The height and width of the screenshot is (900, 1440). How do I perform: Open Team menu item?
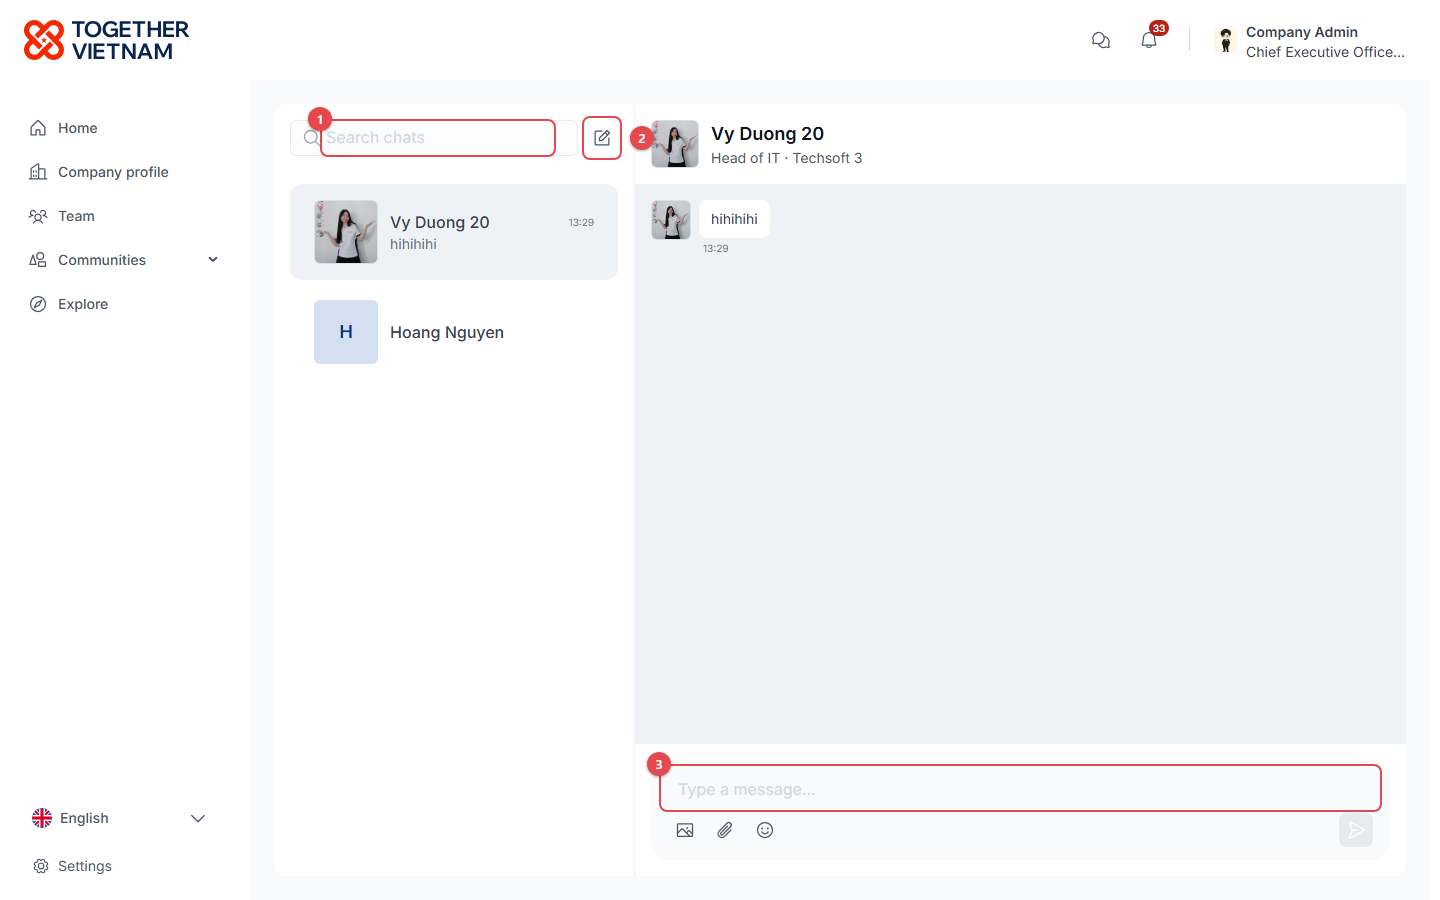coord(76,216)
